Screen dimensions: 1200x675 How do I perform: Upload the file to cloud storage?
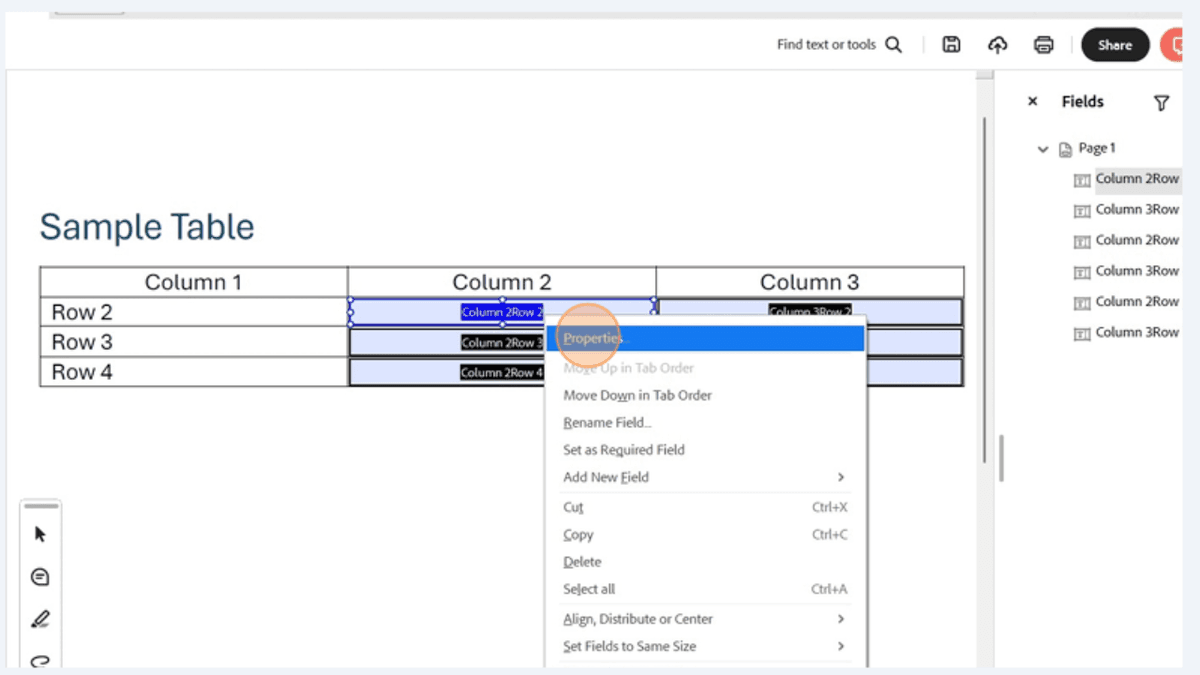point(997,44)
